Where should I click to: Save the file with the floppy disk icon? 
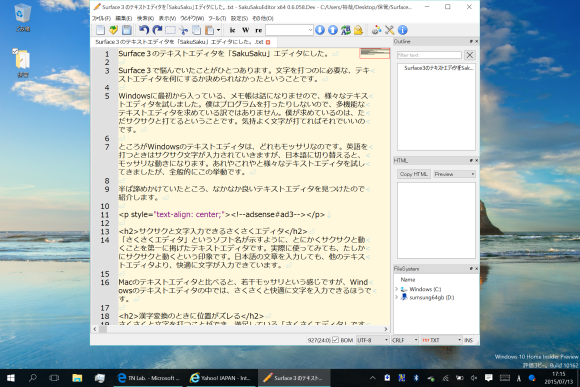127,30
